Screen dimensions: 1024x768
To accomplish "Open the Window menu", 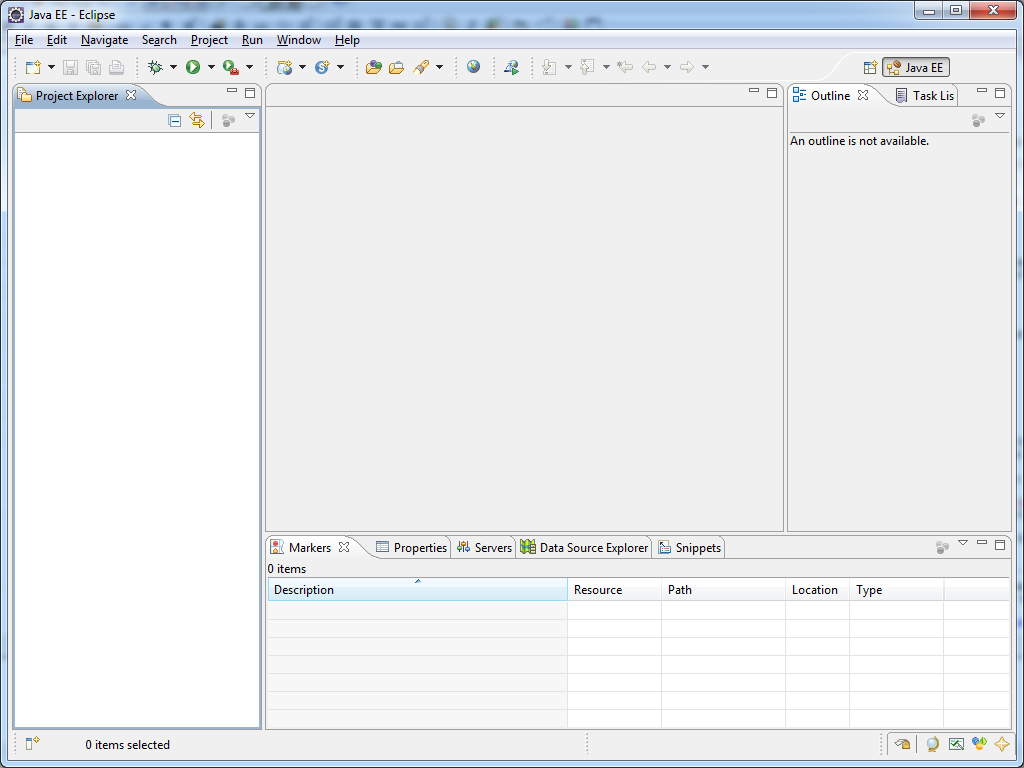I will tap(298, 40).
